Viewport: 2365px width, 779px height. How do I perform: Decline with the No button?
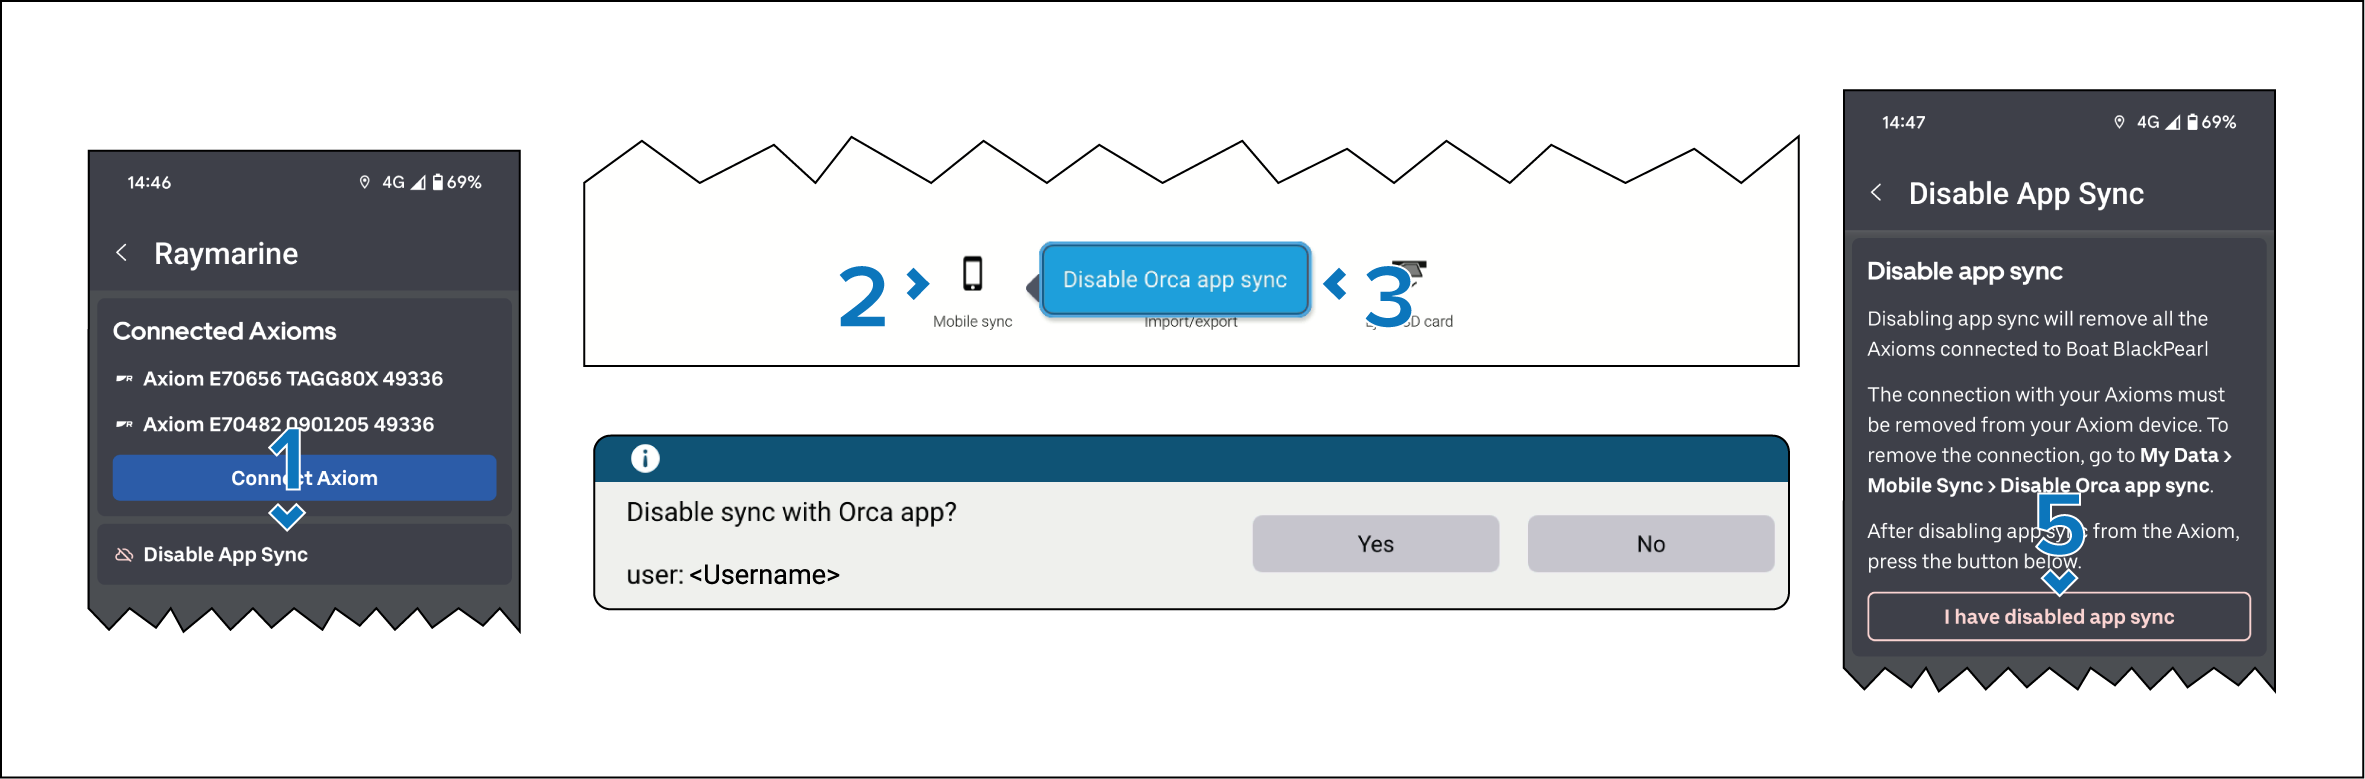1650,544
